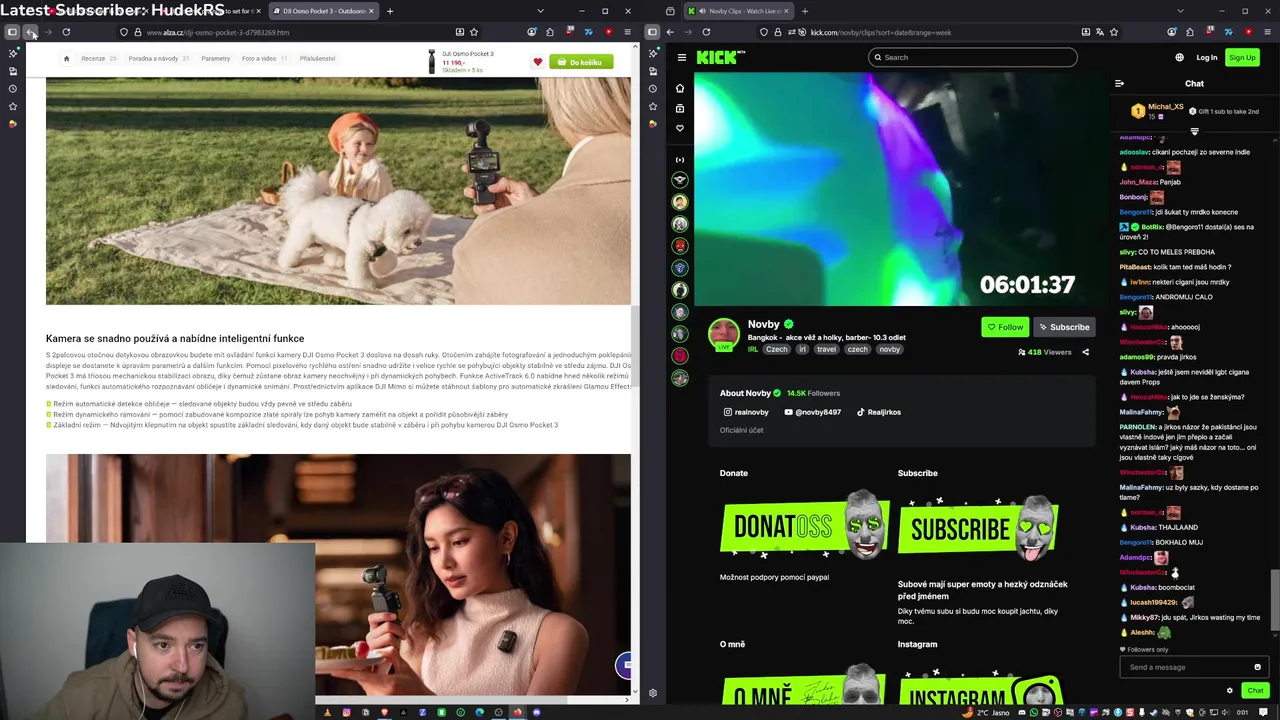
Task: Click the IRL category link under Novby
Action: tap(753, 349)
